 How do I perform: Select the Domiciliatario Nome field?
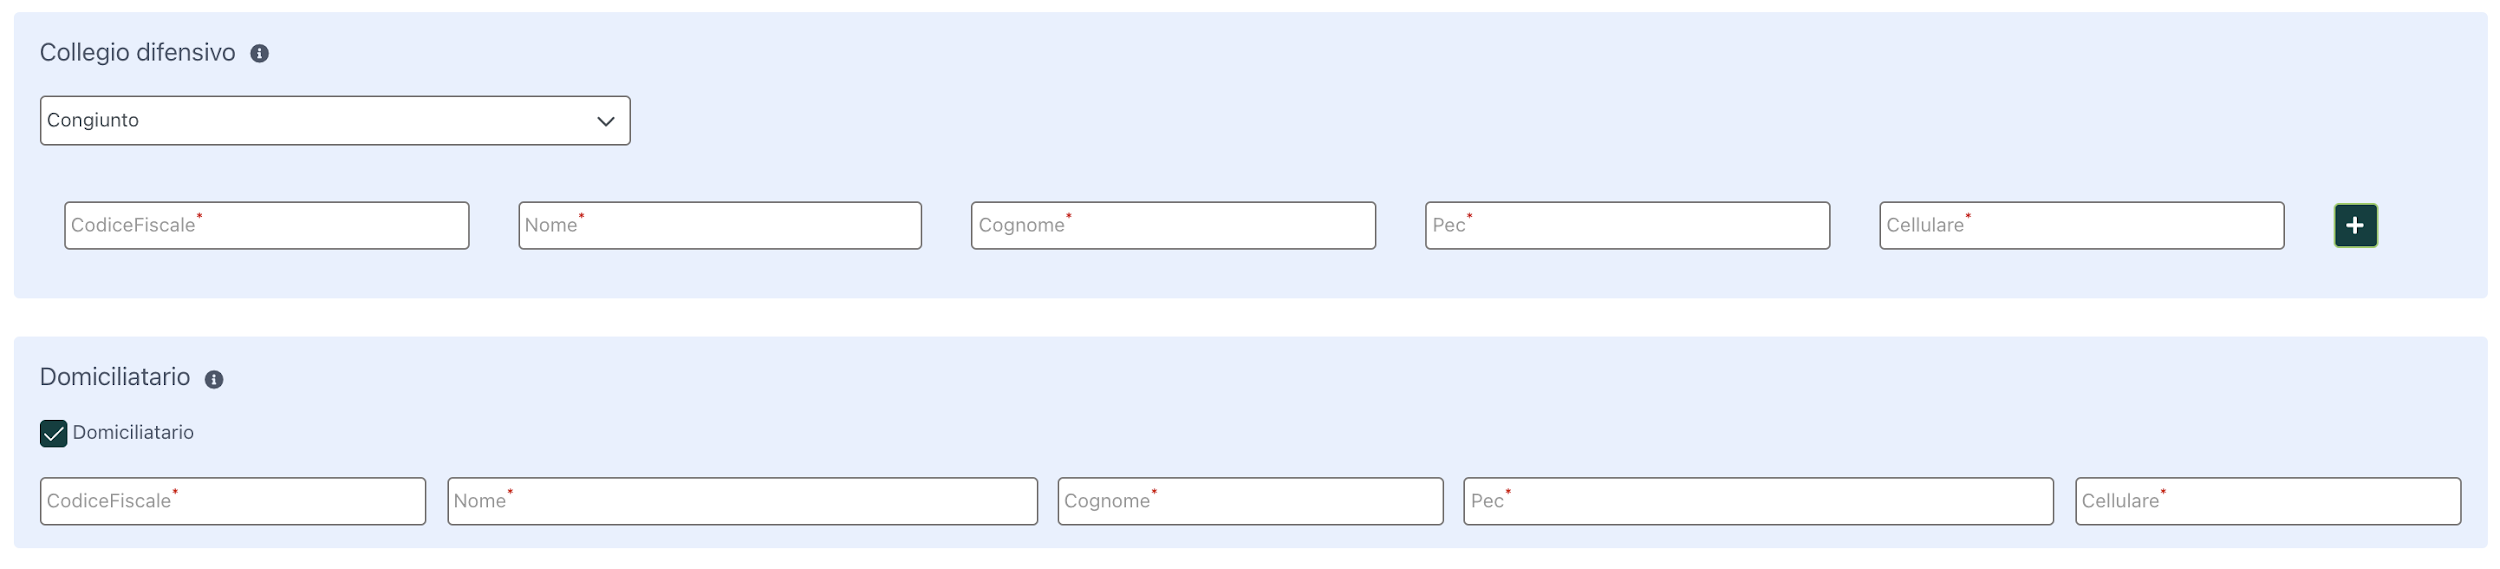click(742, 502)
